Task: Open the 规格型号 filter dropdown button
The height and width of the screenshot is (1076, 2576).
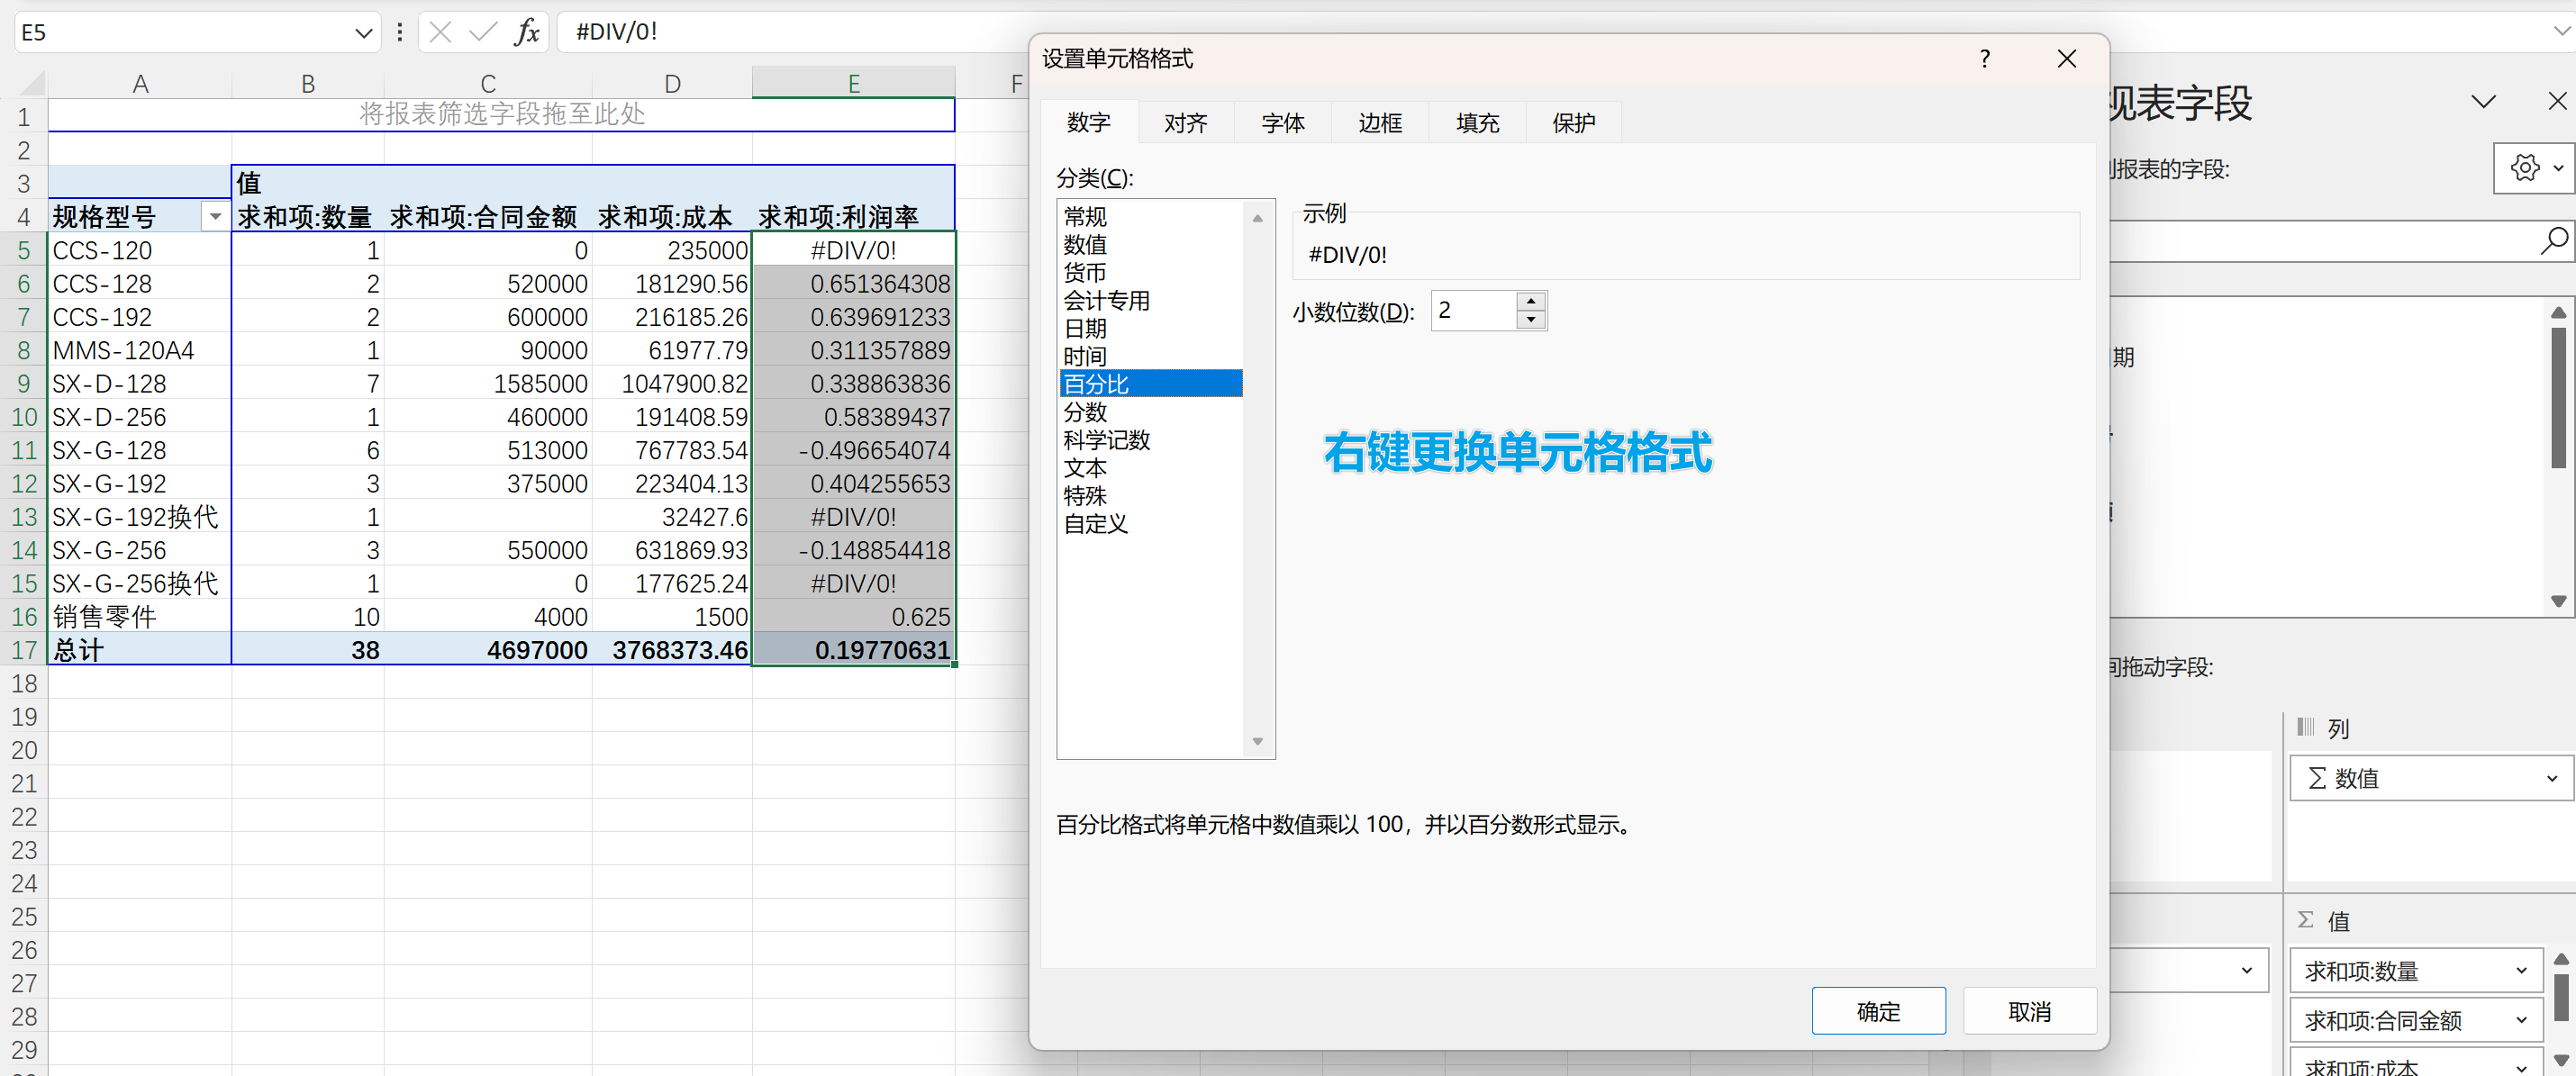Action: pos(215,217)
